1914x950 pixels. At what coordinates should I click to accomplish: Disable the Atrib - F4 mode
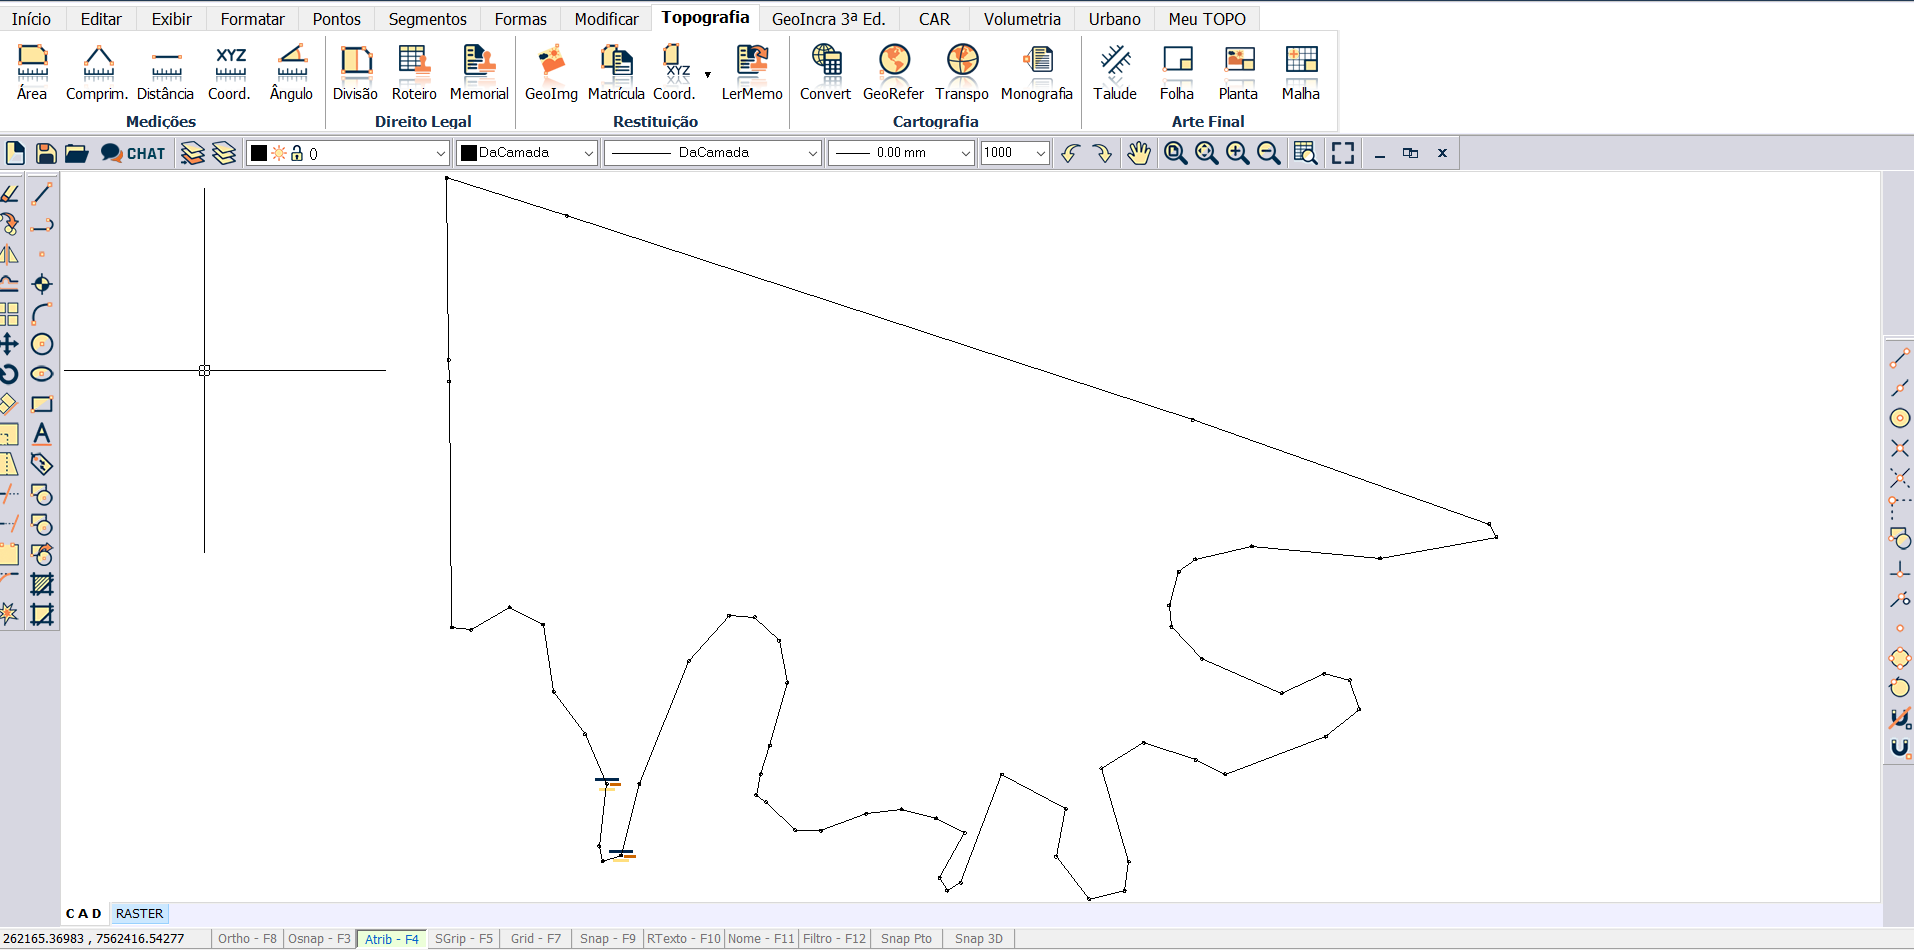[390, 938]
